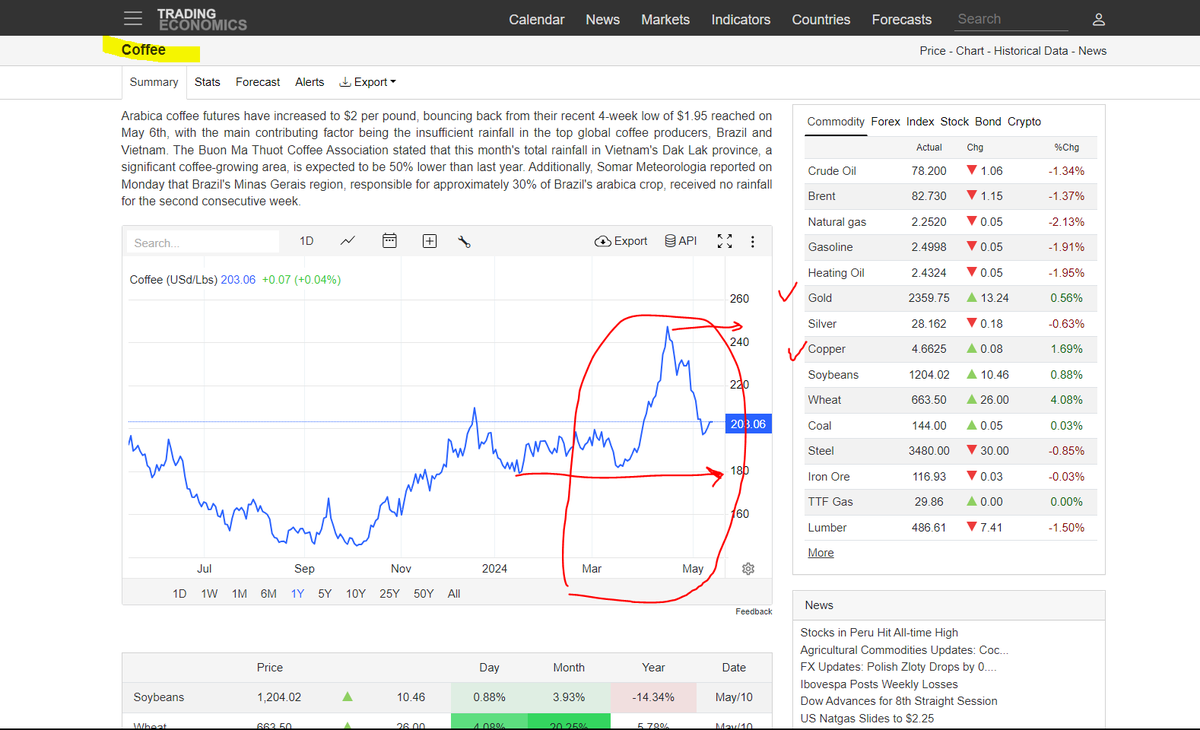Open the chart three-dot options menu
The image size is (1200, 730).
pos(752,242)
